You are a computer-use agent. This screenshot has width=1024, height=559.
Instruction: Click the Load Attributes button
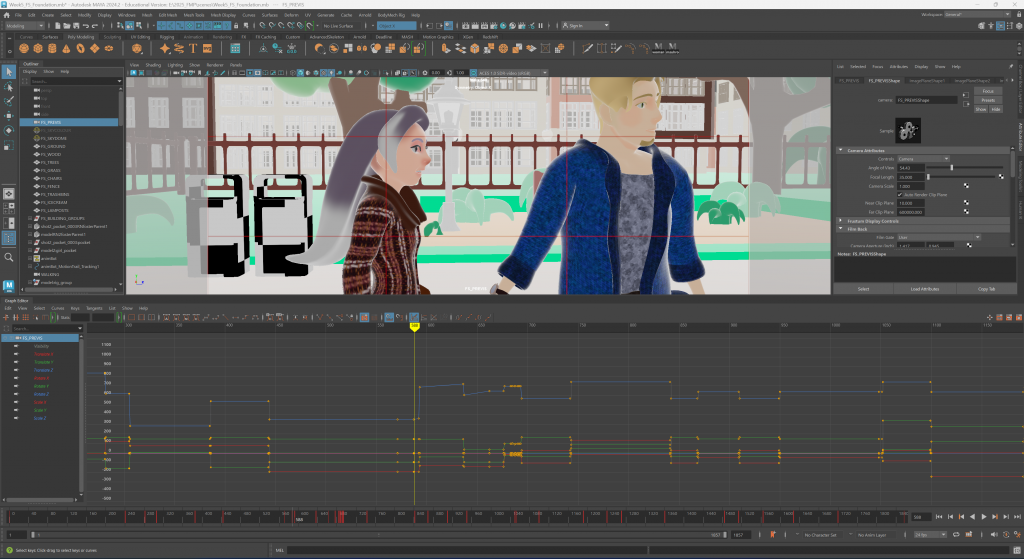click(925, 288)
